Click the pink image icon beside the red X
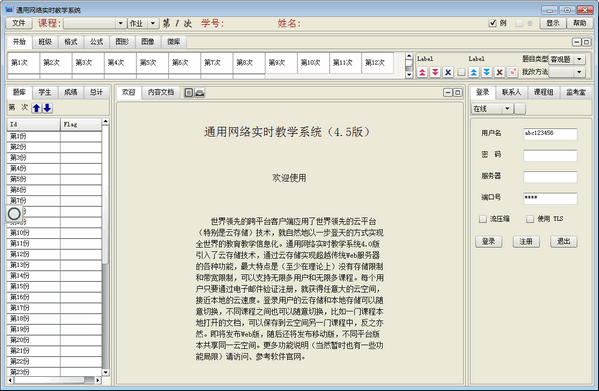 [x=512, y=72]
